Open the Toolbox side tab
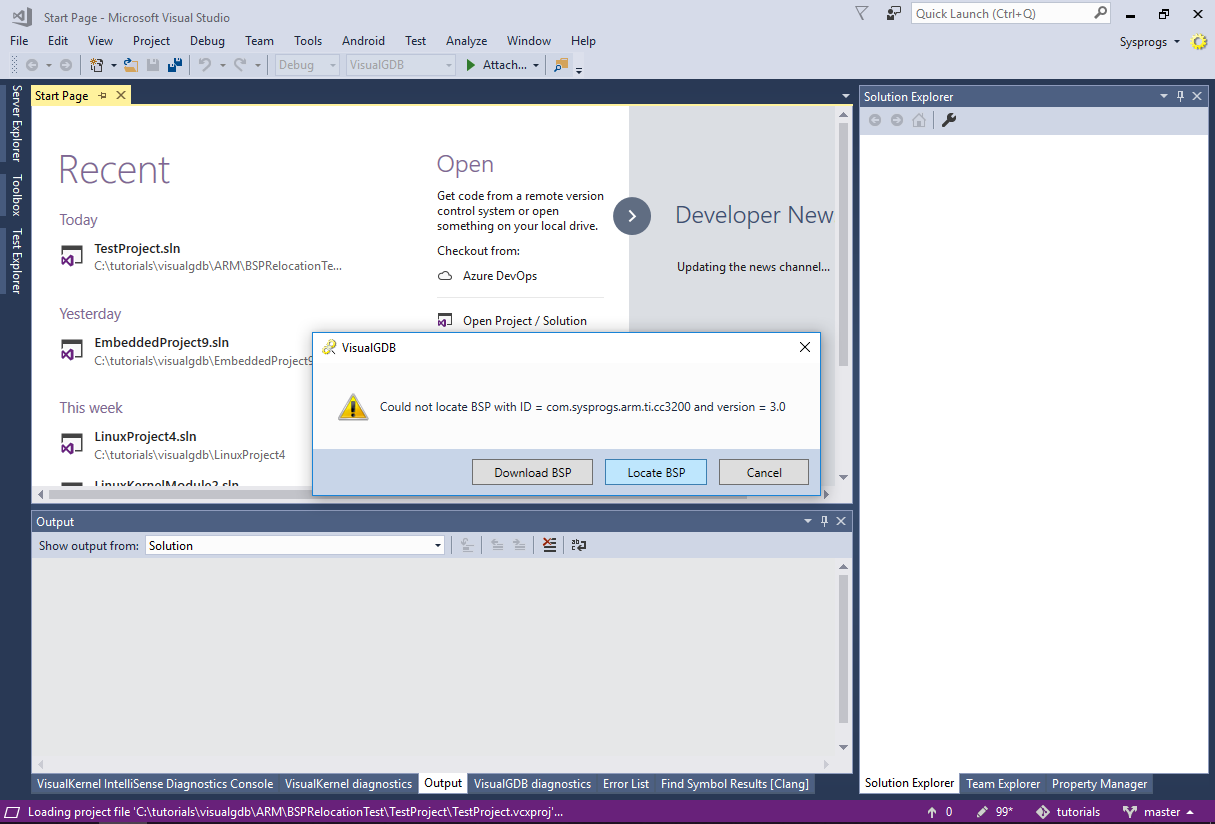 [16, 195]
